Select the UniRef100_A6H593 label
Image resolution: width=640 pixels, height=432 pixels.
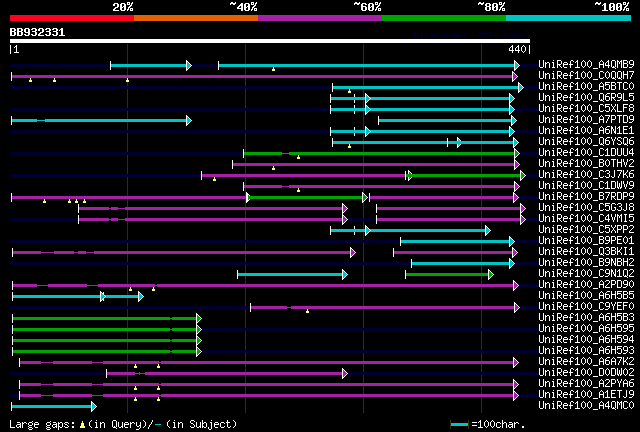586,351
